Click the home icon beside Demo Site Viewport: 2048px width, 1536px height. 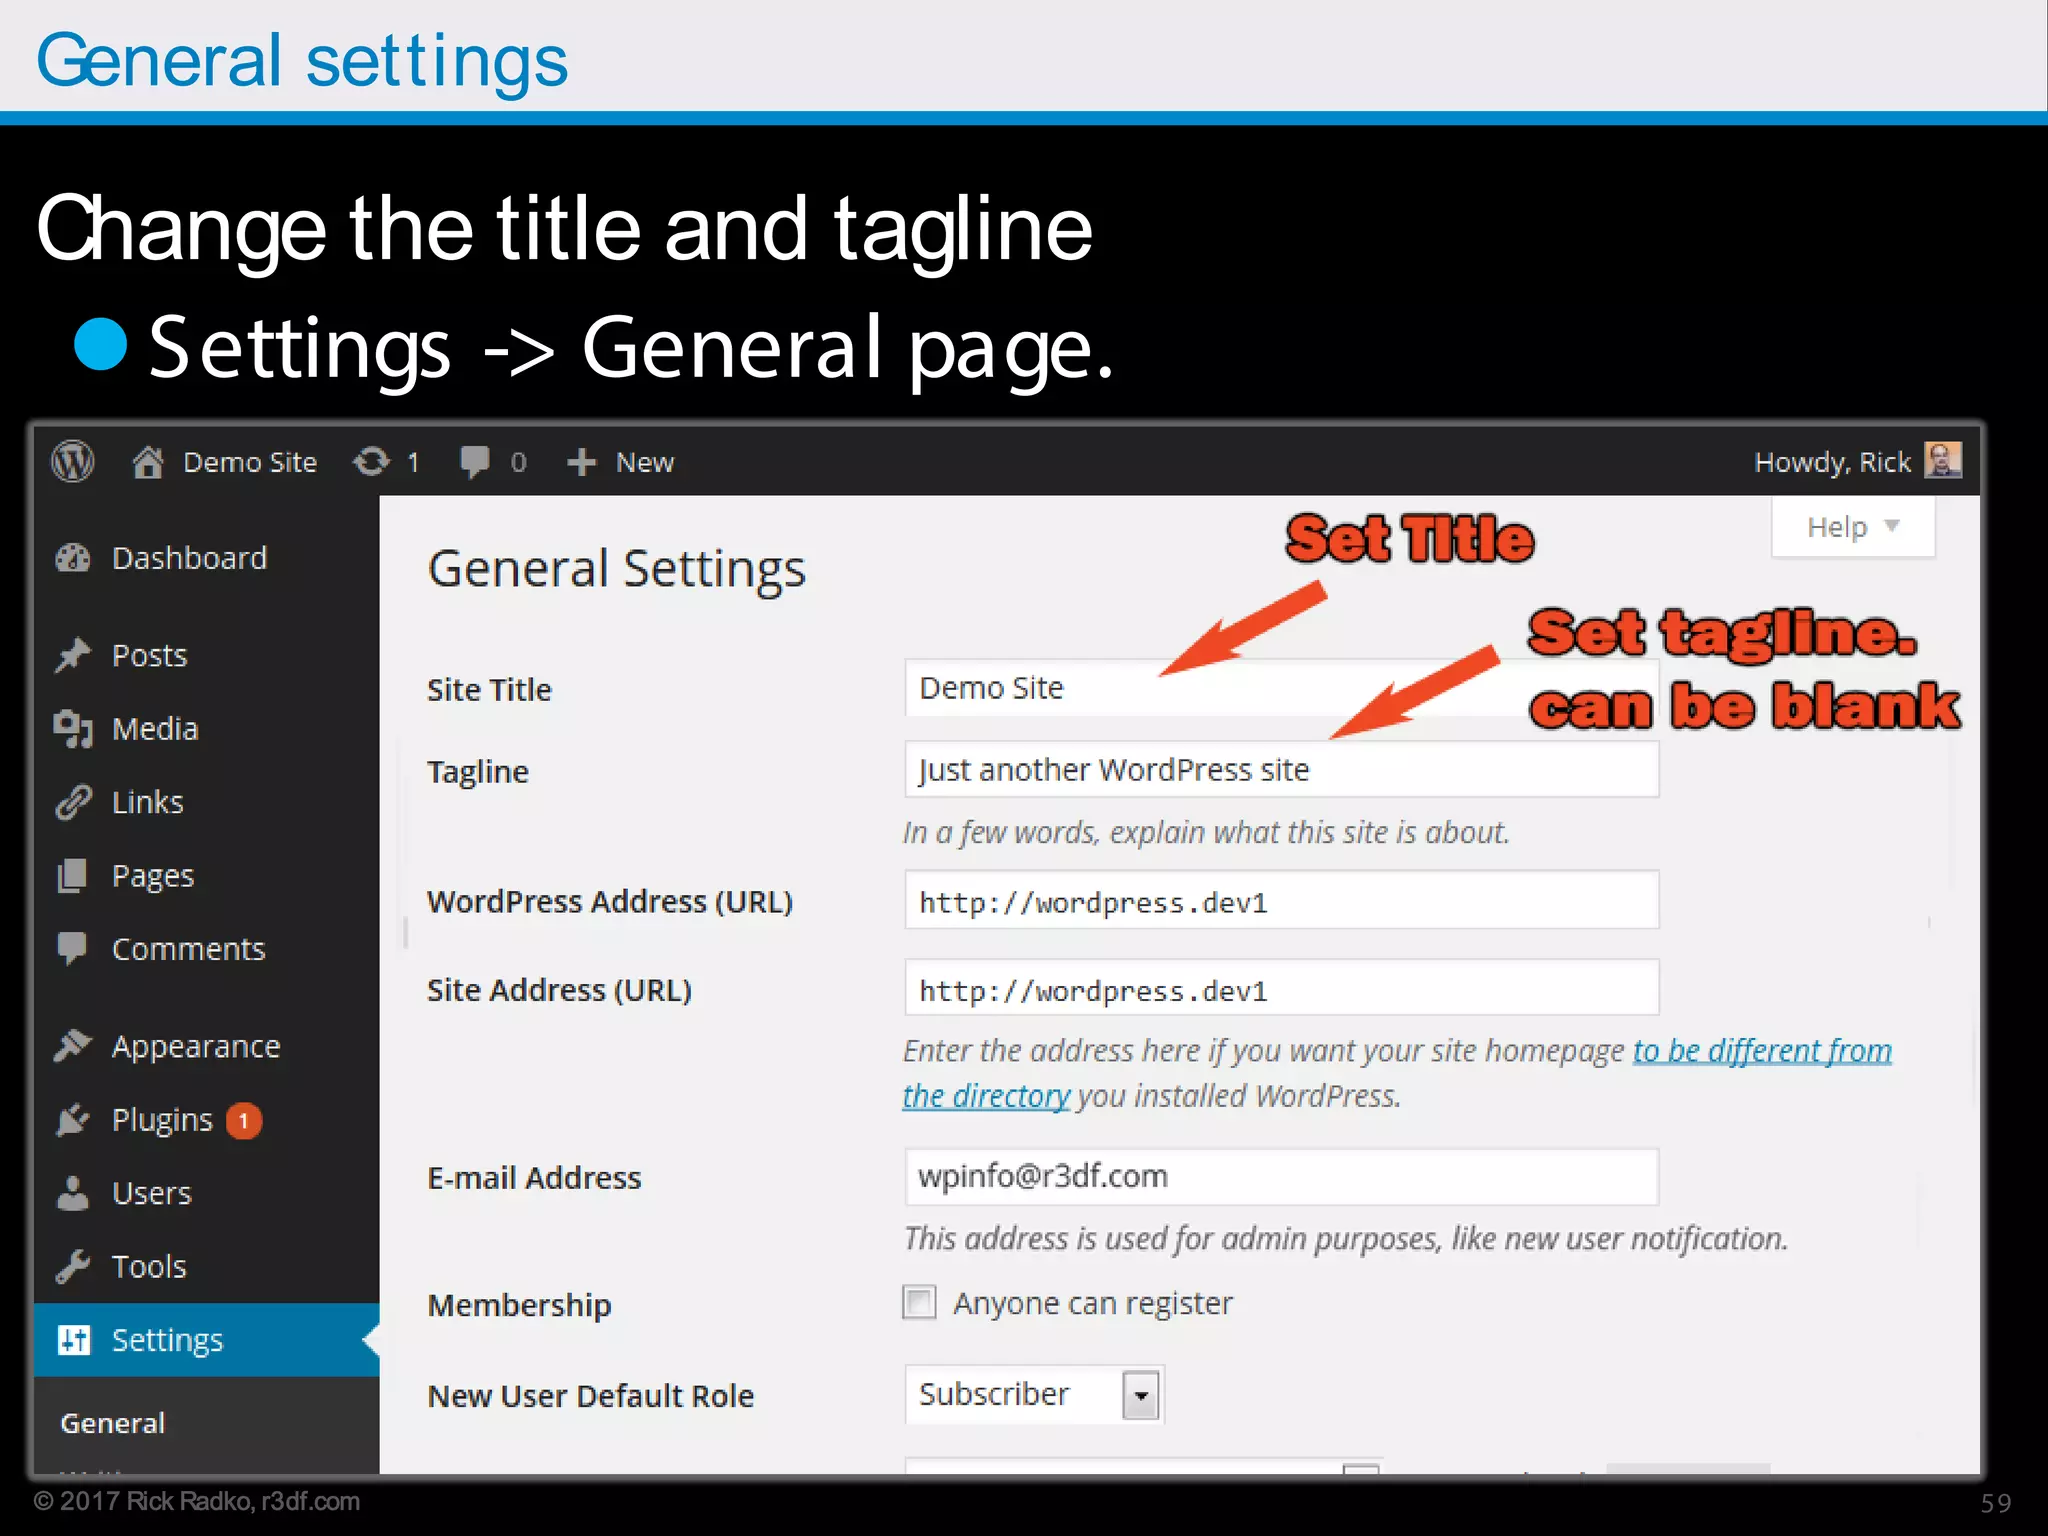pos(148,462)
